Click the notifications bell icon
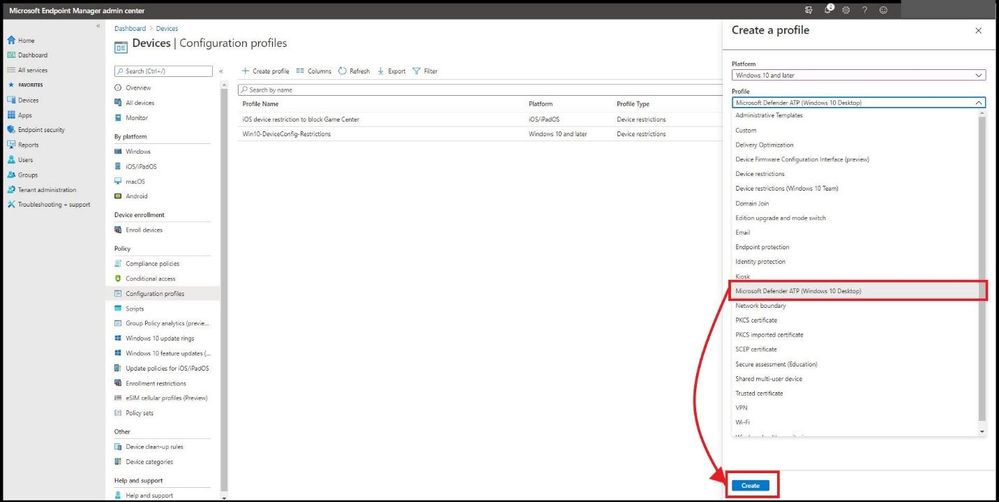 pyautogui.click(x=828, y=10)
